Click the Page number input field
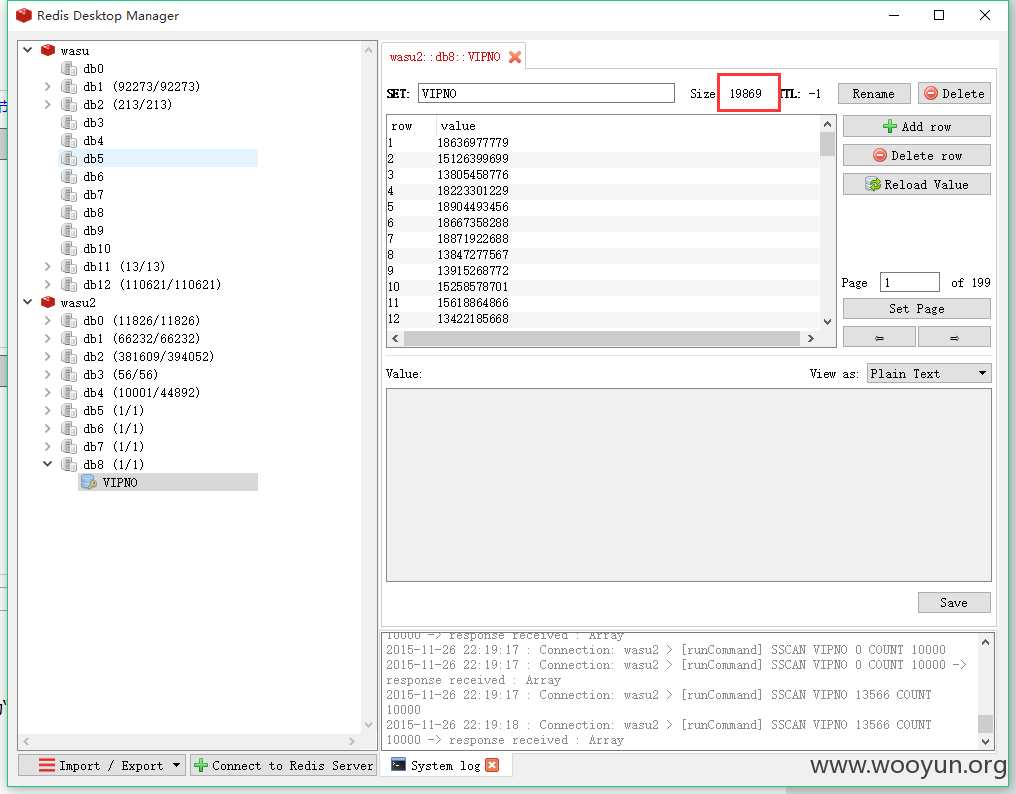The height and width of the screenshot is (794, 1016). click(x=910, y=282)
